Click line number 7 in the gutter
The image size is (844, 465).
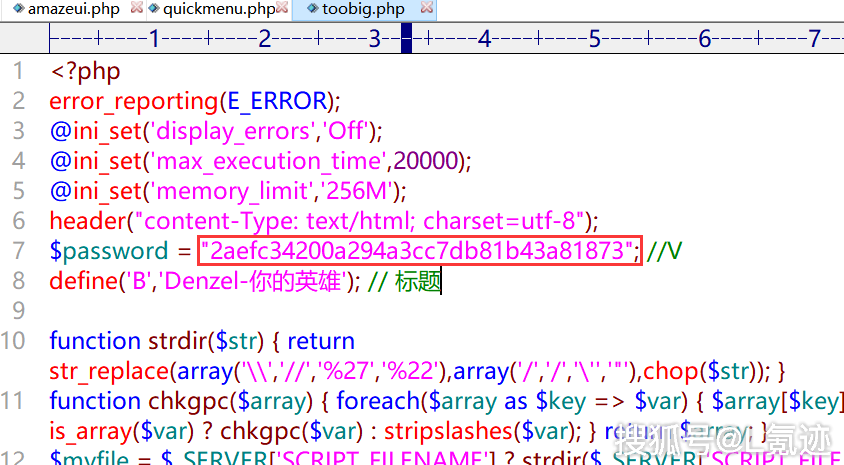click(19, 251)
